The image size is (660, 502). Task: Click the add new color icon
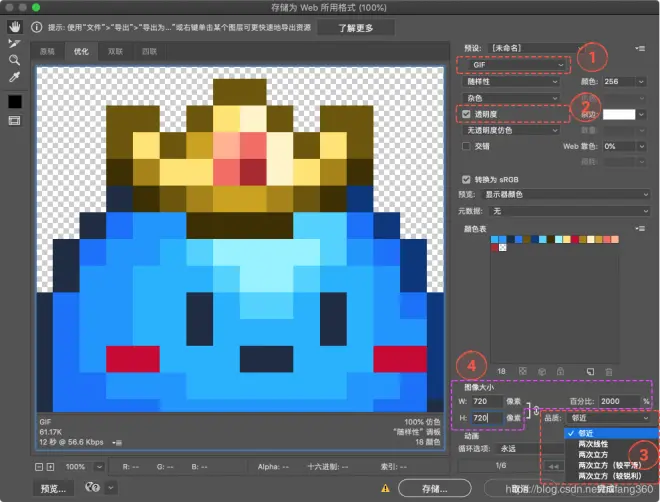click(x=590, y=372)
